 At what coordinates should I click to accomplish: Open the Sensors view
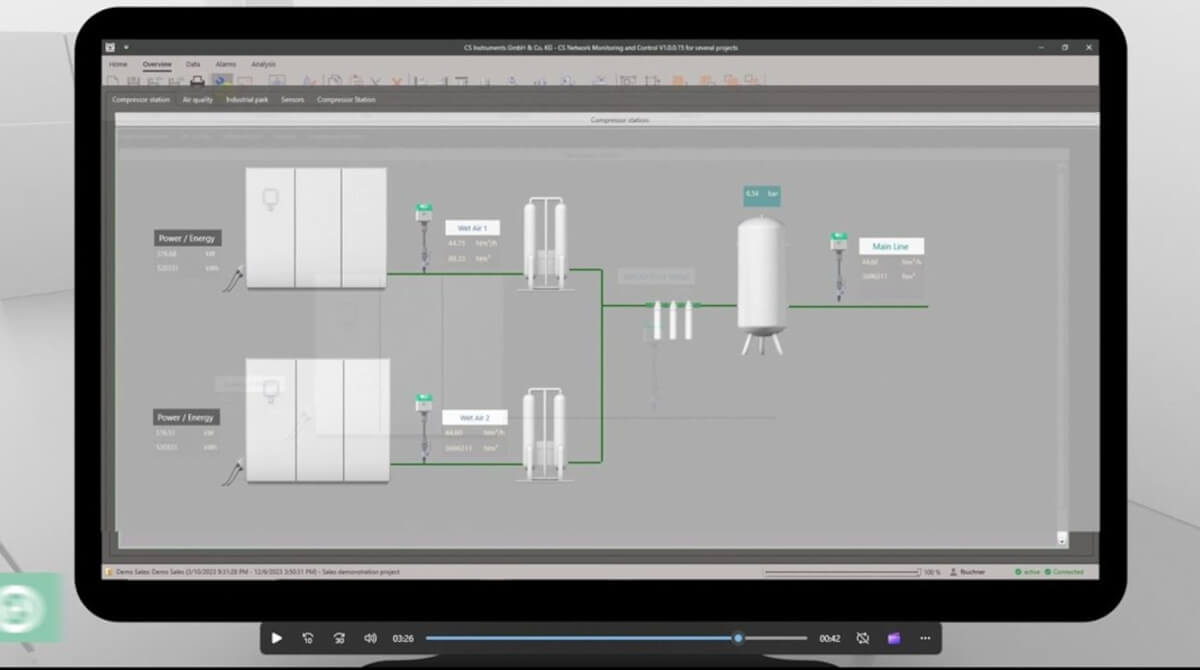click(293, 100)
